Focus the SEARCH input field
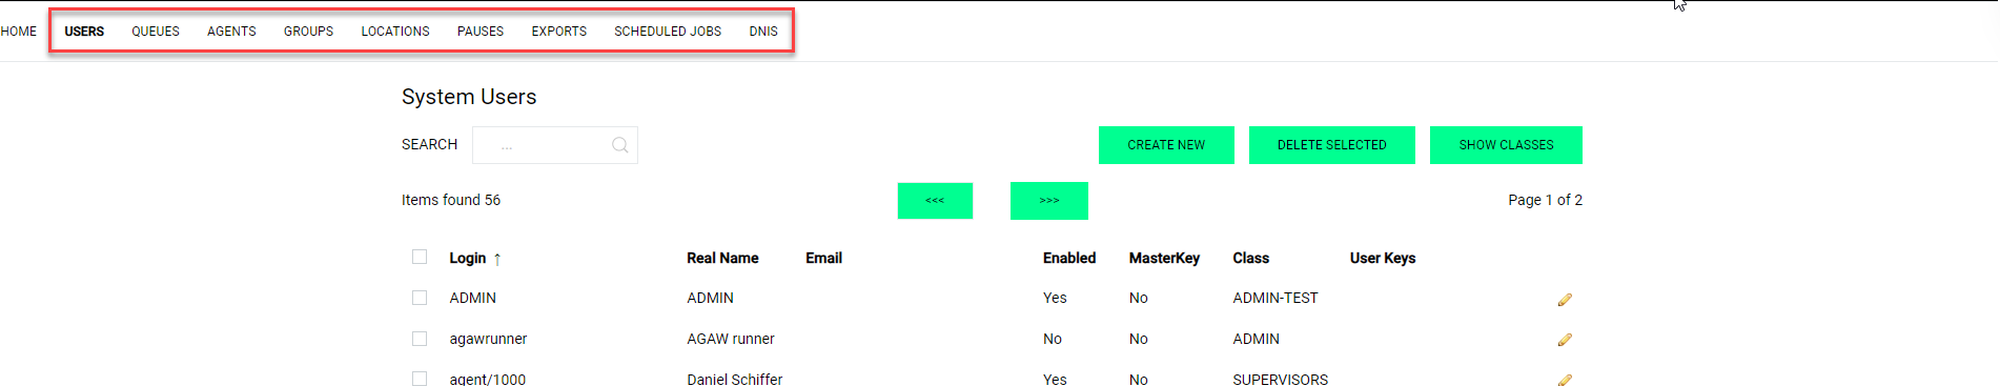This screenshot has width=2000, height=386. 555,145
